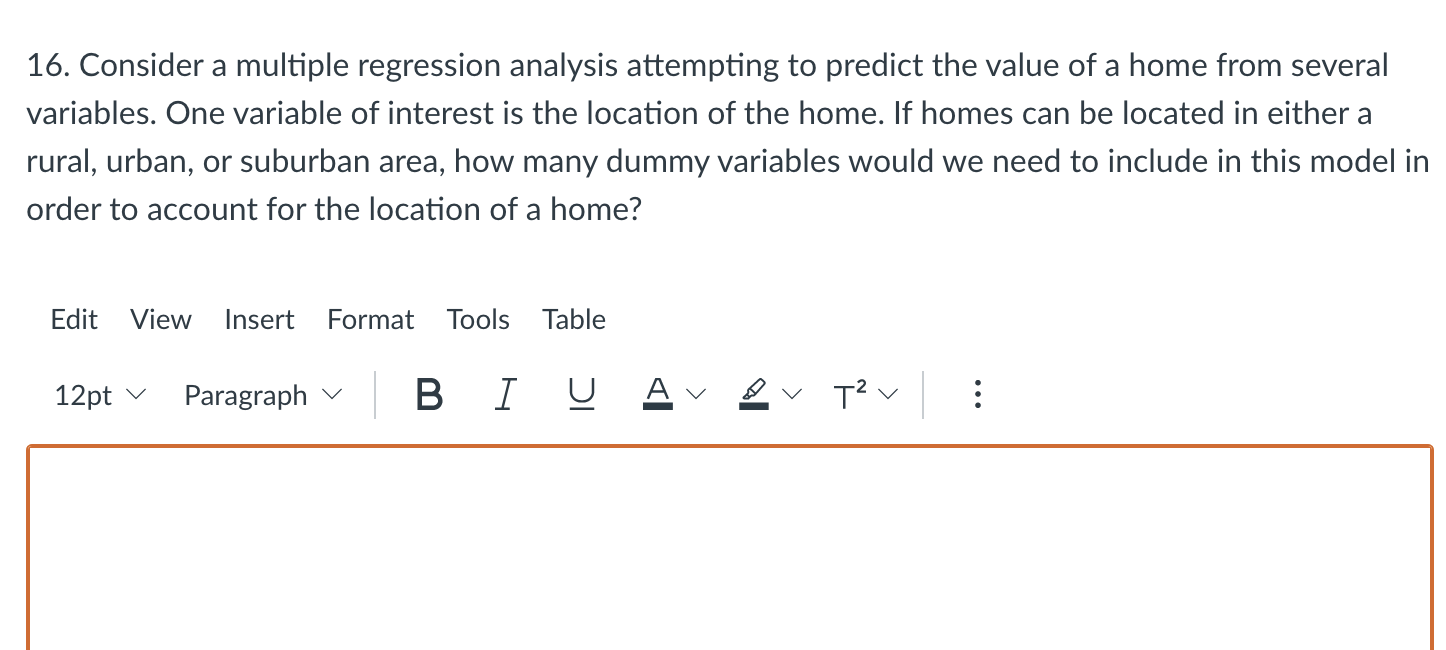
Task: Apply superscript formatting
Action: point(847,395)
